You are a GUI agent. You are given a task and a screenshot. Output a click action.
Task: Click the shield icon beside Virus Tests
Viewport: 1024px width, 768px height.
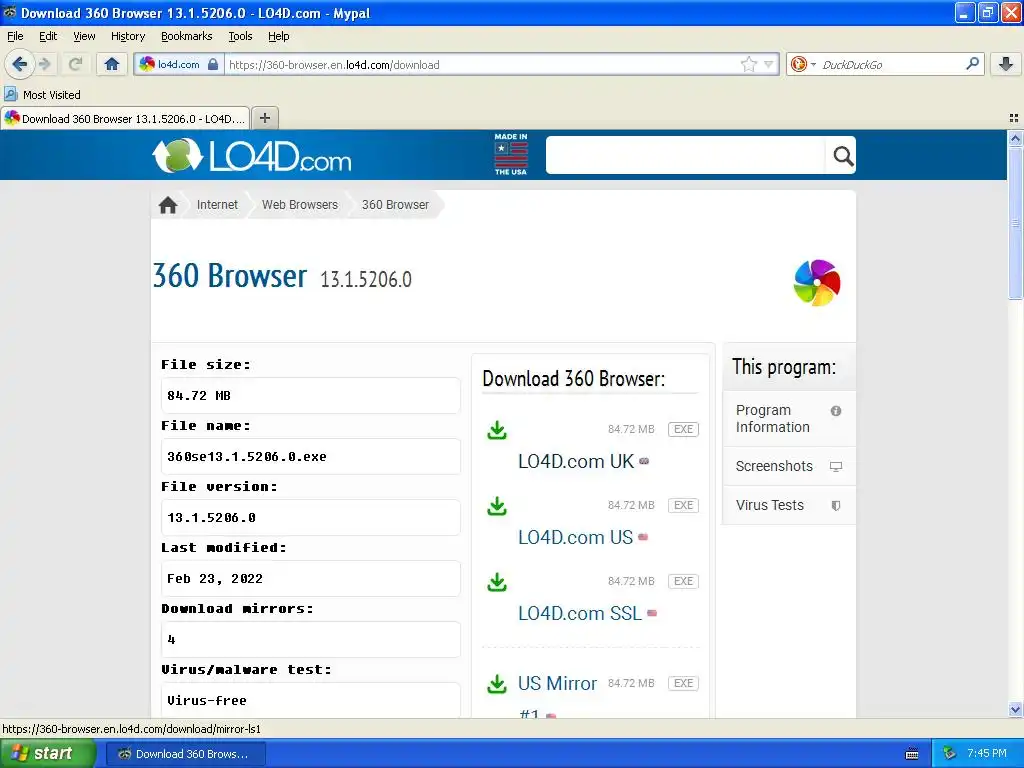point(835,505)
